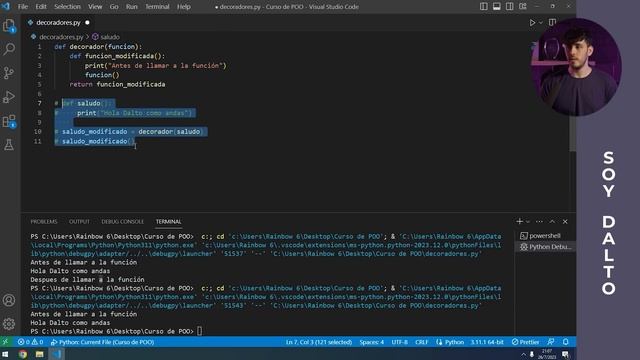Close the terminal panel
The width and height of the screenshot is (640, 360).
(x=565, y=222)
